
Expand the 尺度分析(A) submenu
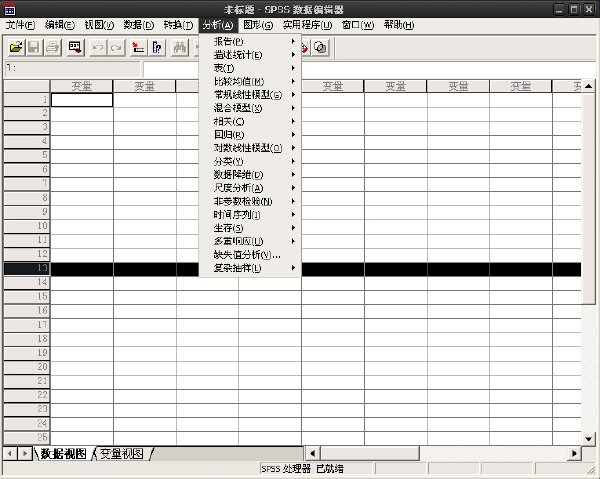coord(250,188)
